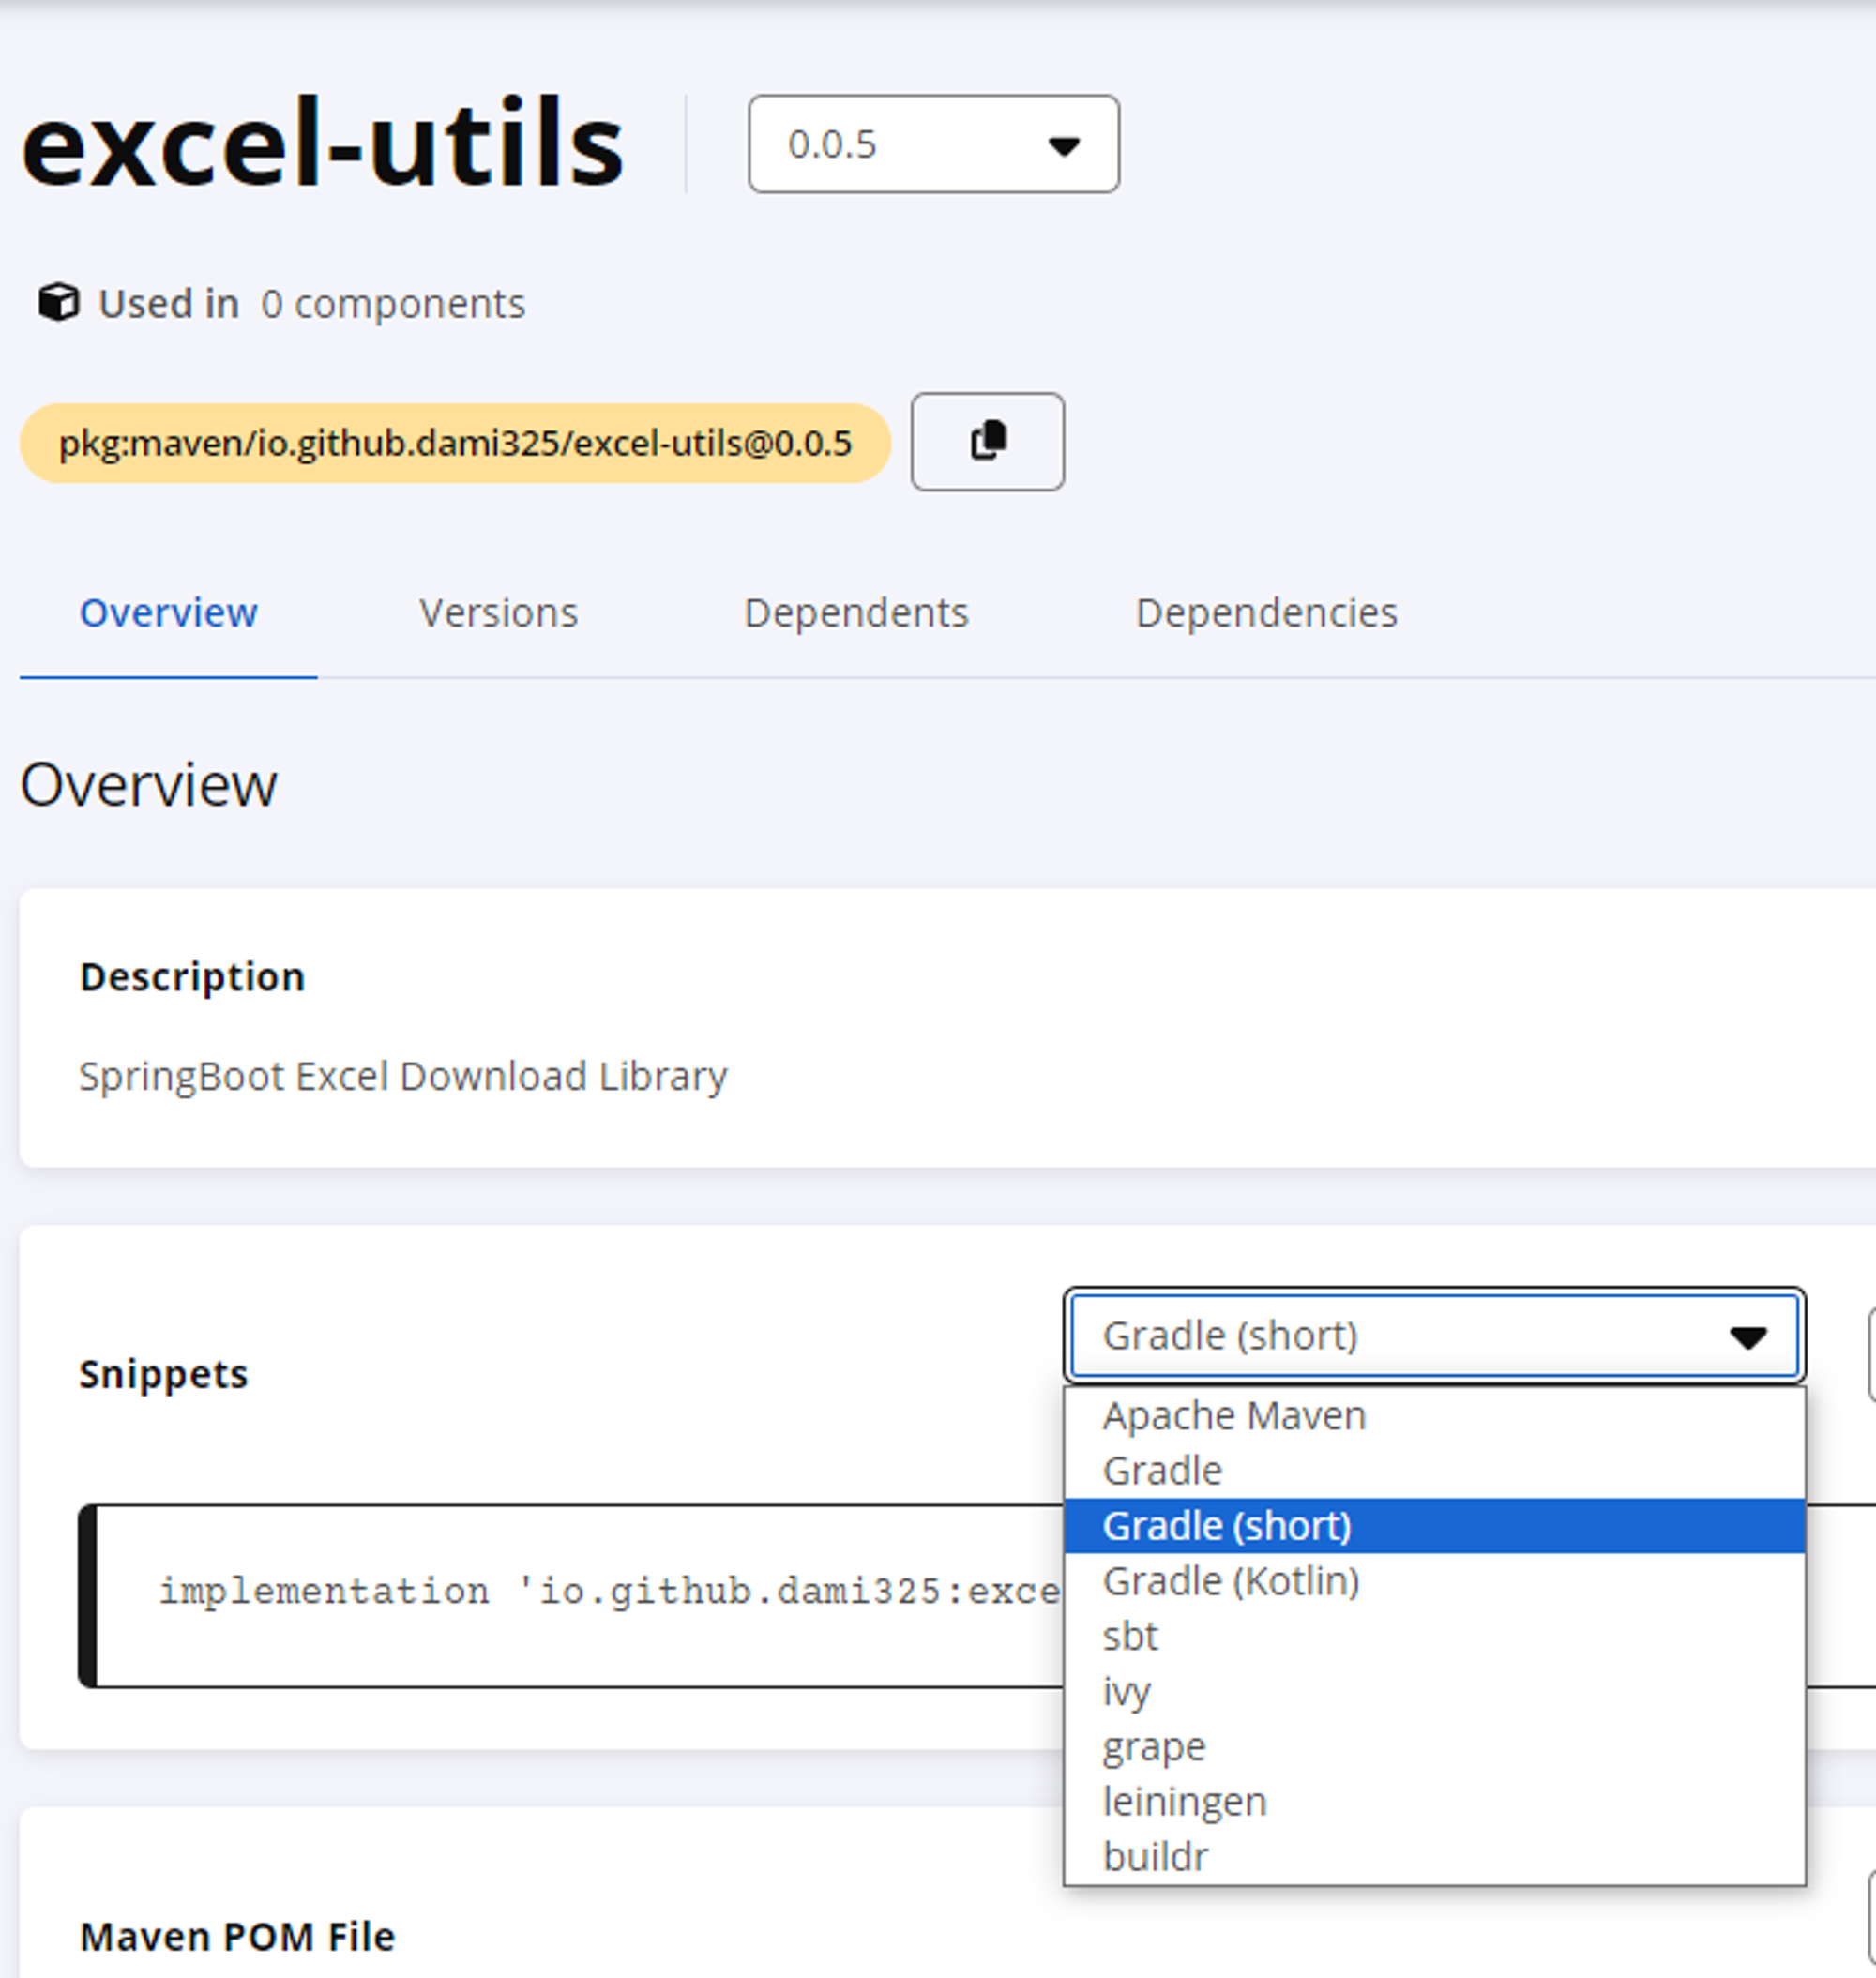Click the excel-utils page title

322,142
